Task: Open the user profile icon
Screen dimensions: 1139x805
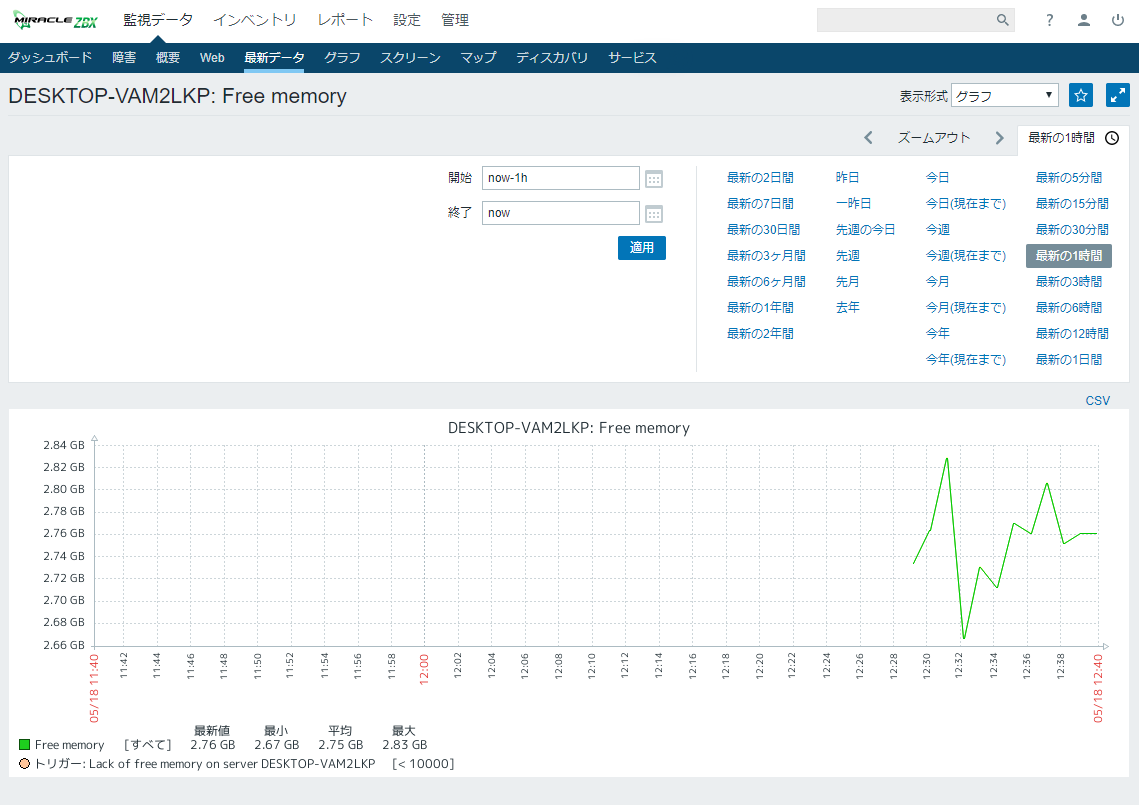Action: [x=1084, y=20]
